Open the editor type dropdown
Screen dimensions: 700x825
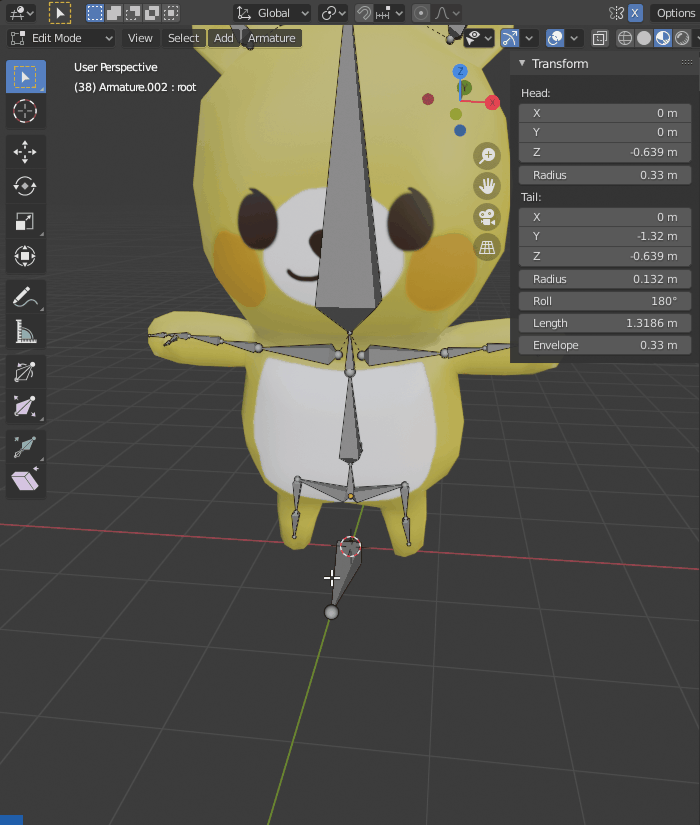(x=21, y=13)
